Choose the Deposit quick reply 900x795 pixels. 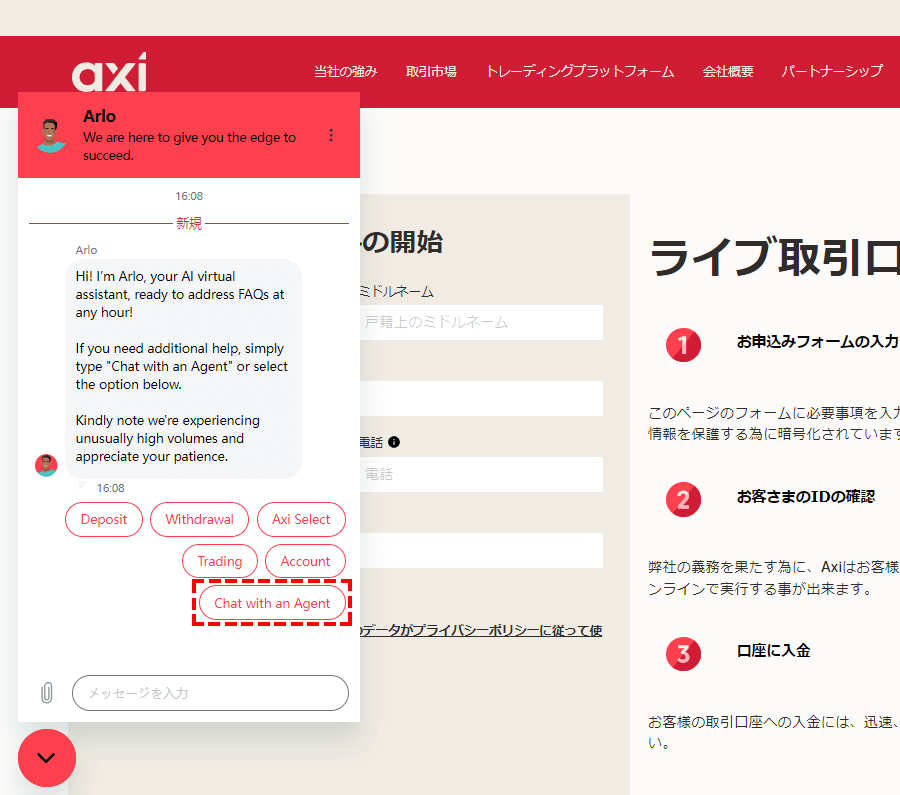(x=104, y=519)
